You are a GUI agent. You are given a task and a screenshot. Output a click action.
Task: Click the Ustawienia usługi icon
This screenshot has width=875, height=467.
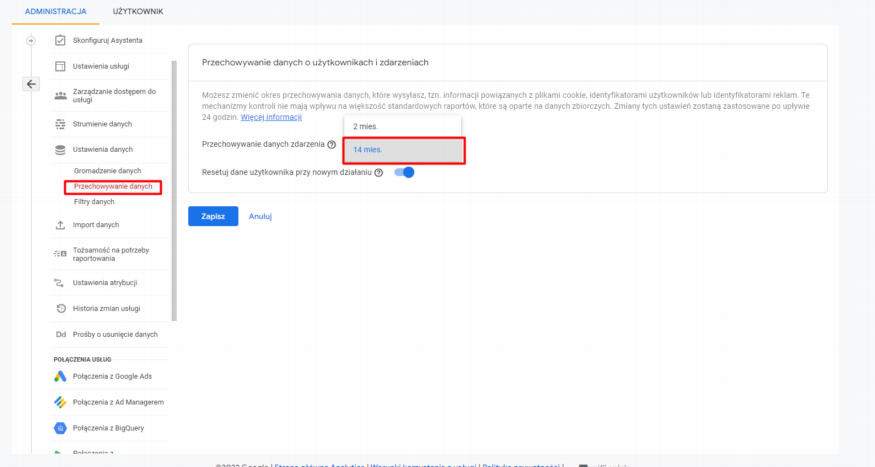point(60,66)
